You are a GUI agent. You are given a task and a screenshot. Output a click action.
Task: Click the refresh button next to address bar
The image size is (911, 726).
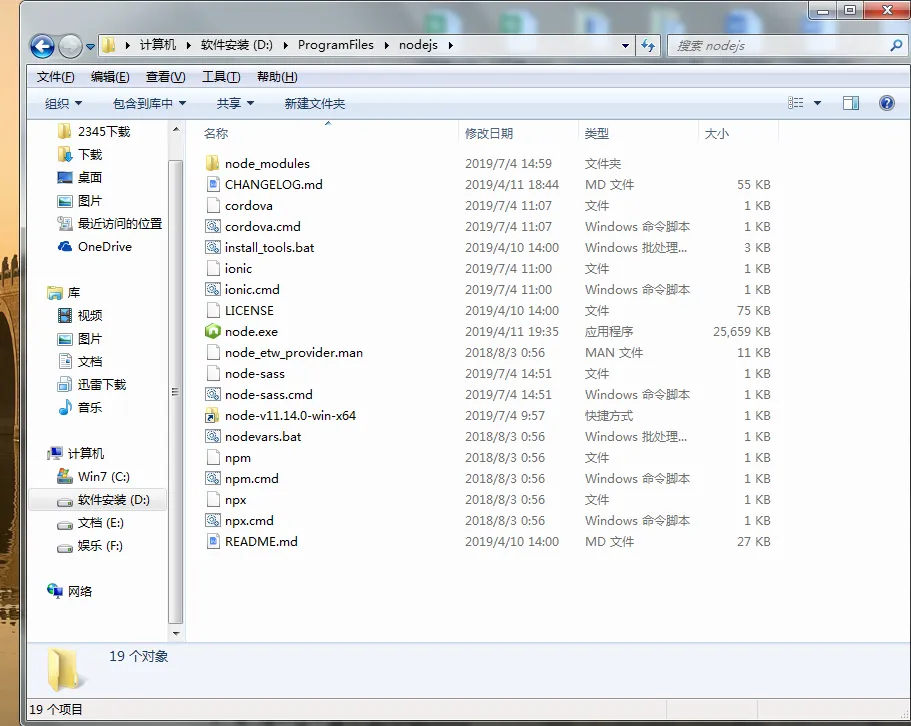pos(648,45)
